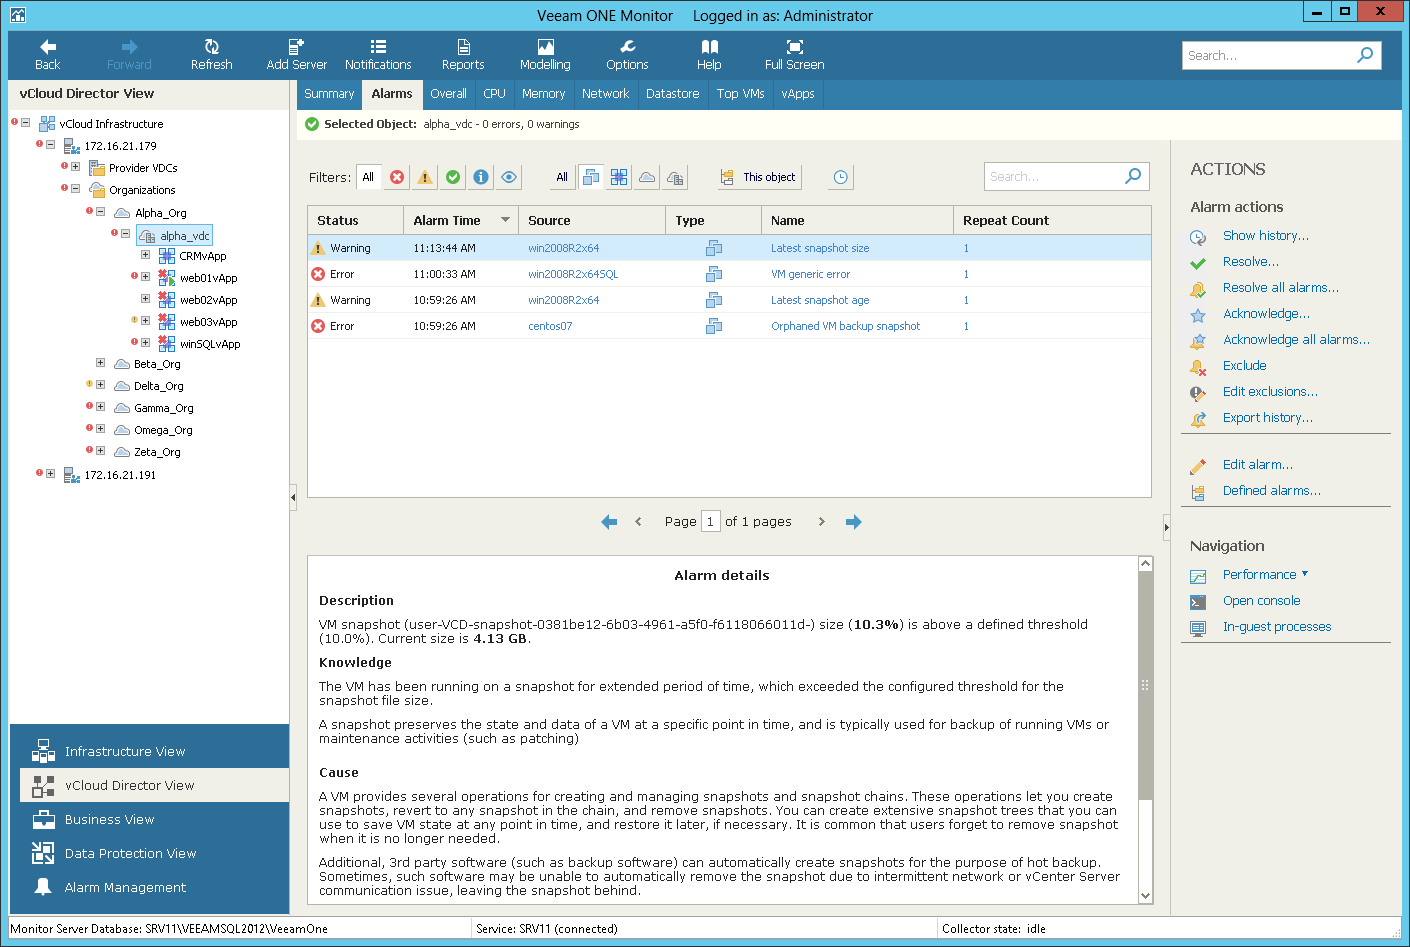Viewport: 1410px width, 947px height.
Task: Open Reports from the toolbar
Action: tap(463, 55)
